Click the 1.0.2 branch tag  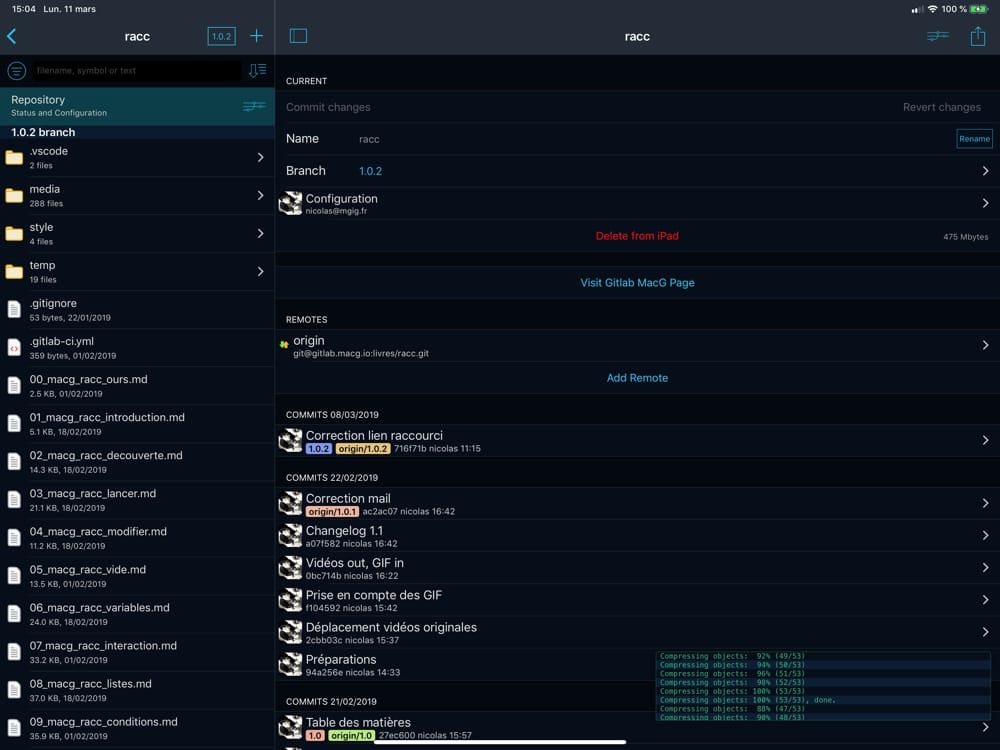pos(318,448)
